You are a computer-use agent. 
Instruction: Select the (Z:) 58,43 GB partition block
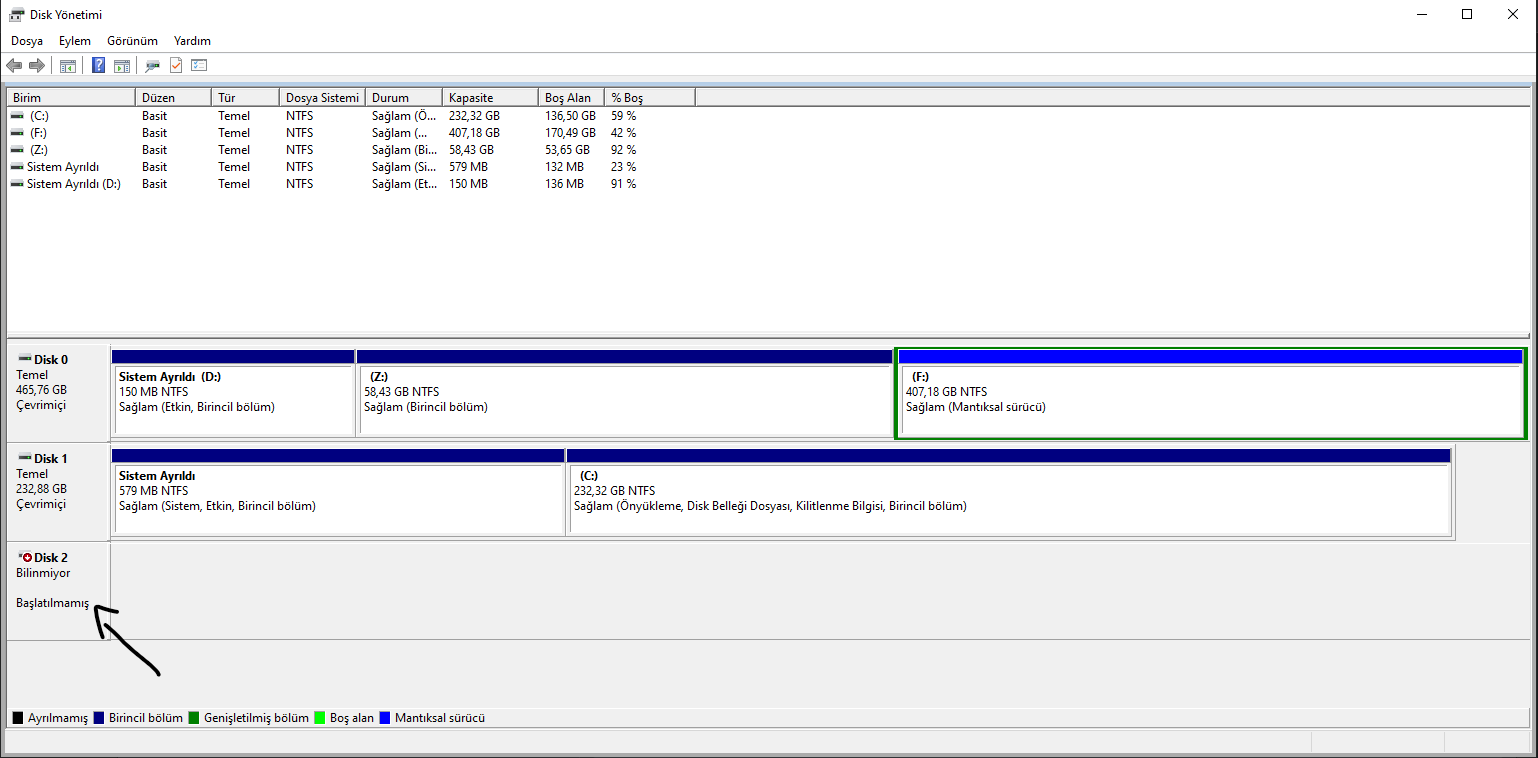tap(624, 393)
